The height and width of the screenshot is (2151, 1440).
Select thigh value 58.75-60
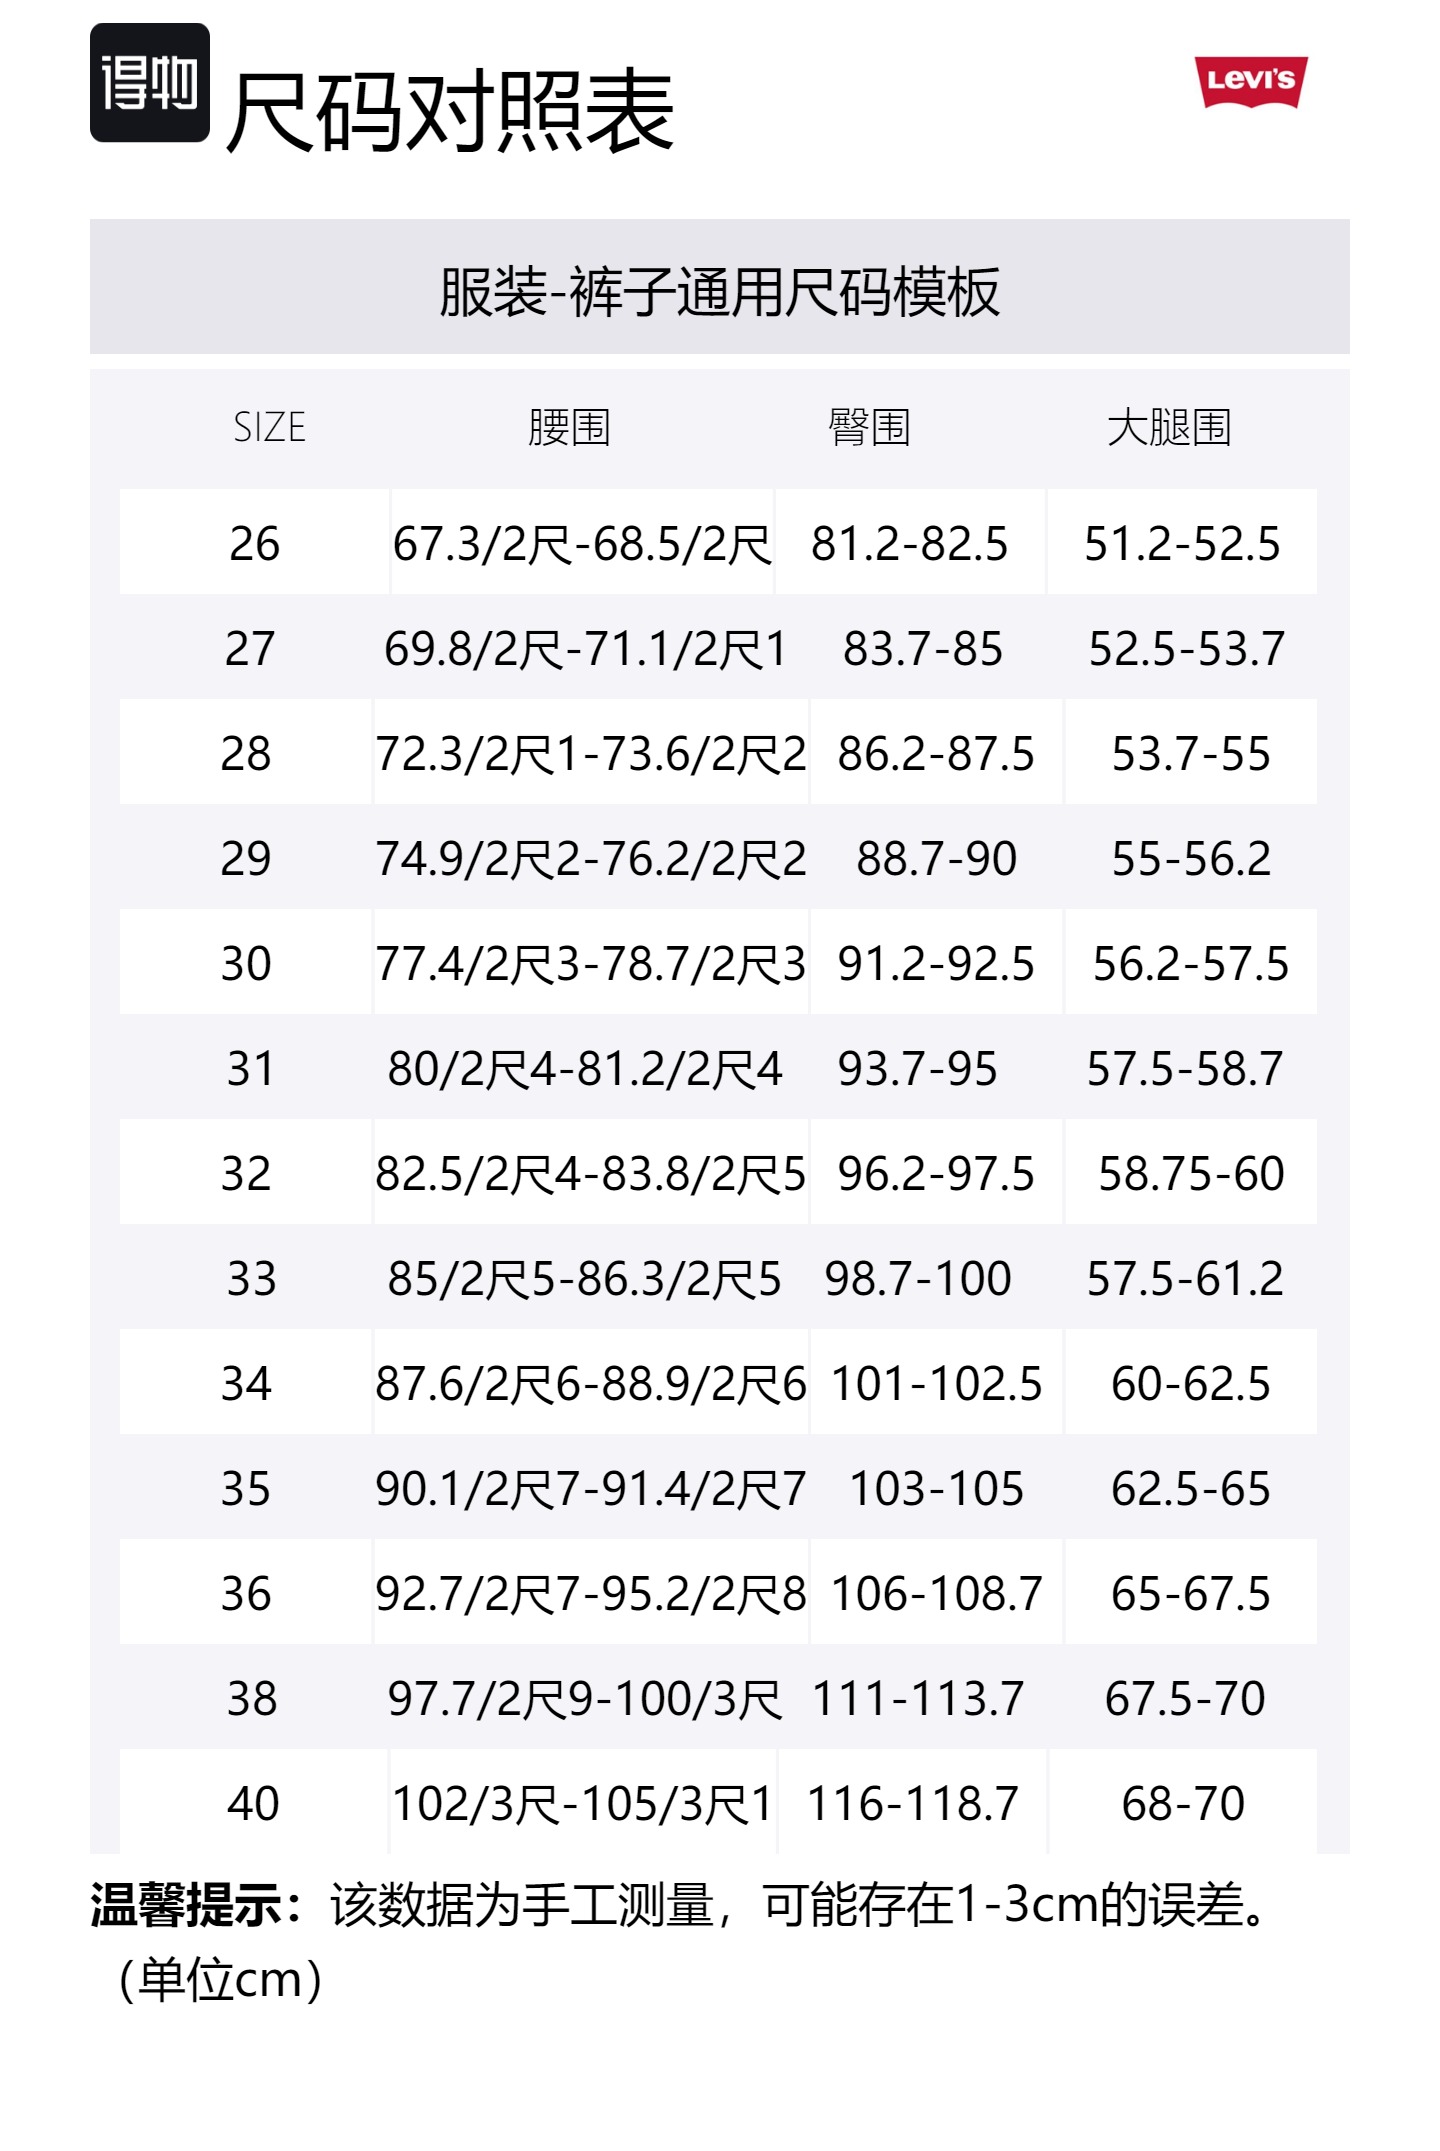(1191, 1174)
